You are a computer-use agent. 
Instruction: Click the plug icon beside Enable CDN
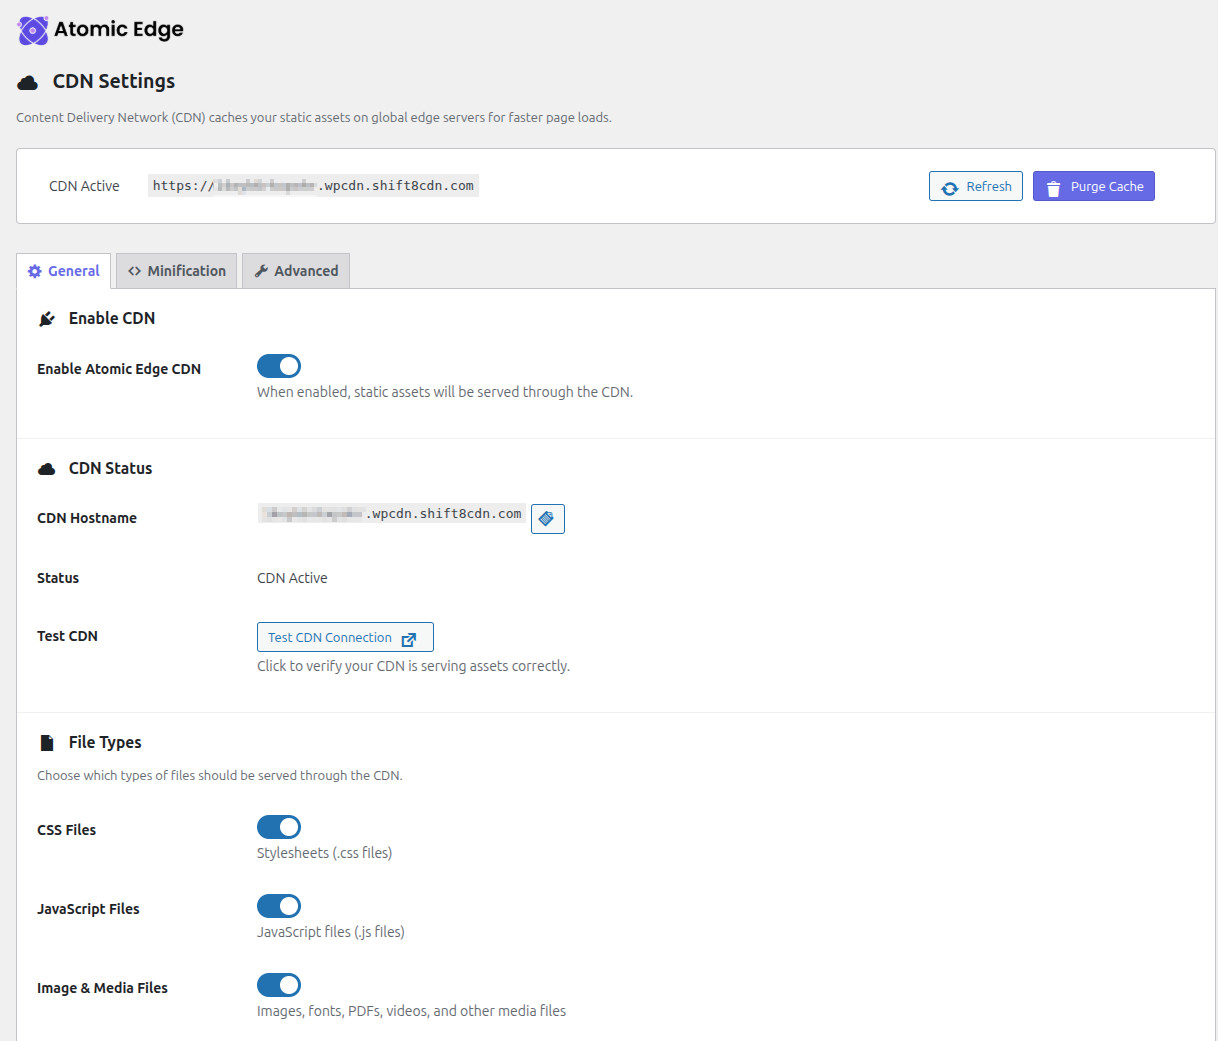coord(47,319)
